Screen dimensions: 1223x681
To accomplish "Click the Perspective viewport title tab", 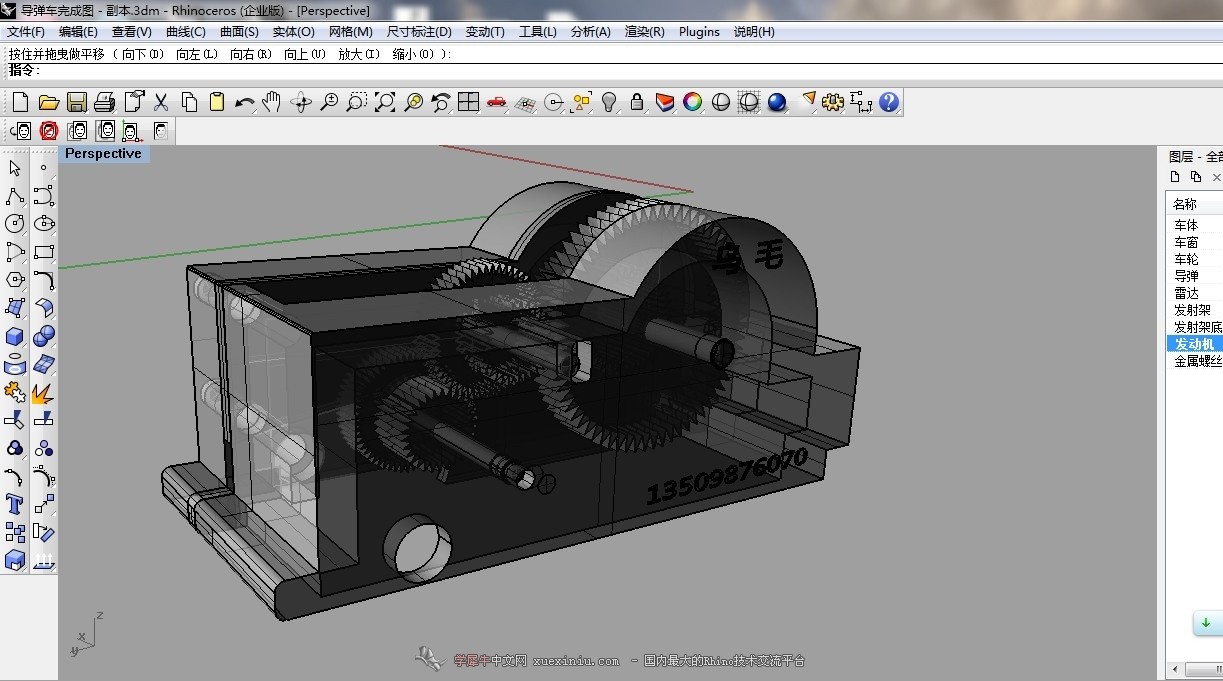I will tap(104, 154).
